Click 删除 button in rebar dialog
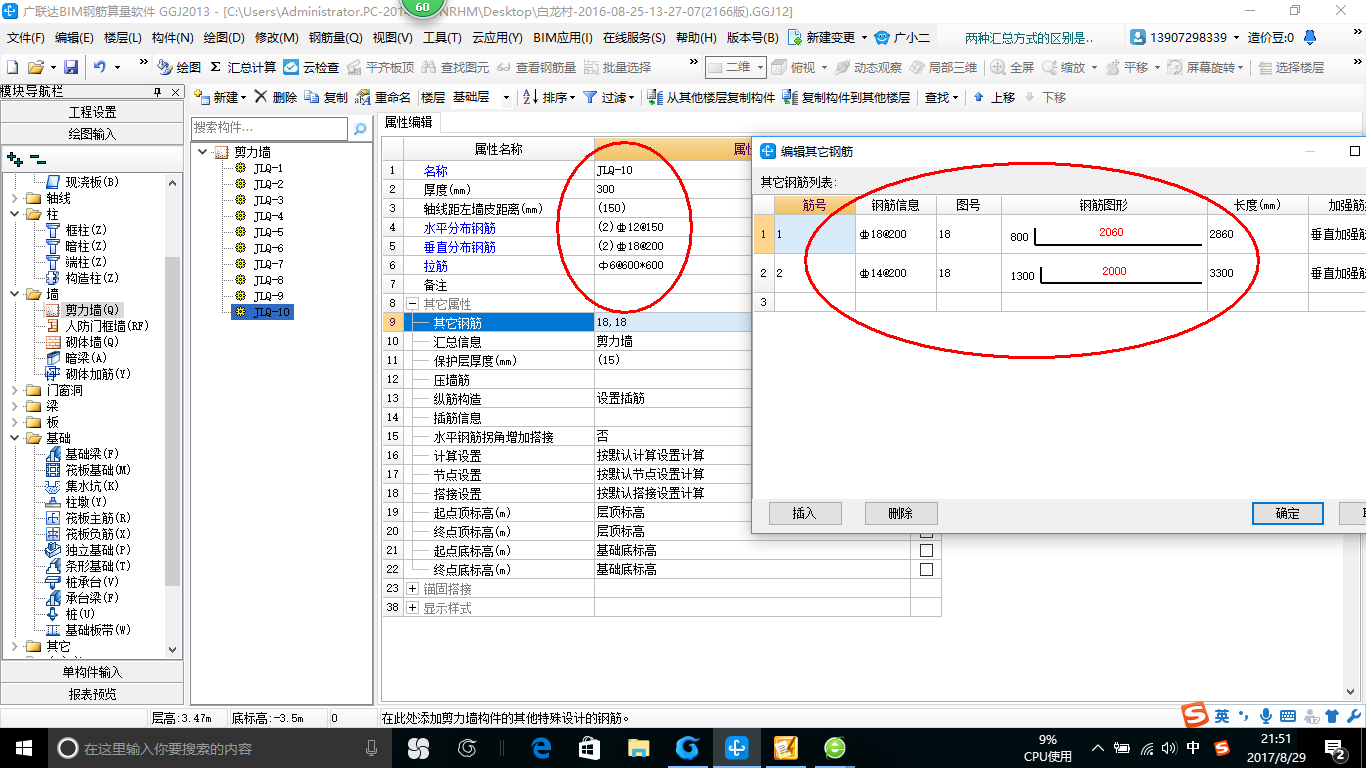The image size is (1366, 768). [x=901, y=513]
